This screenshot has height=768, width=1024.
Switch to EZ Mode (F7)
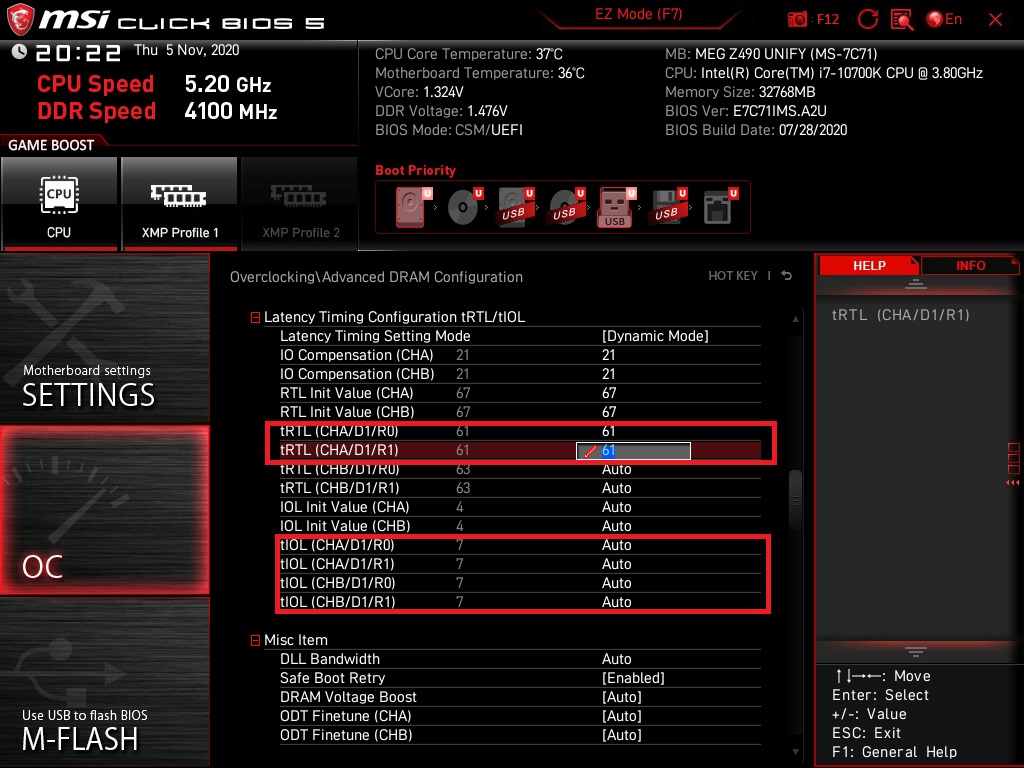[x=639, y=14]
